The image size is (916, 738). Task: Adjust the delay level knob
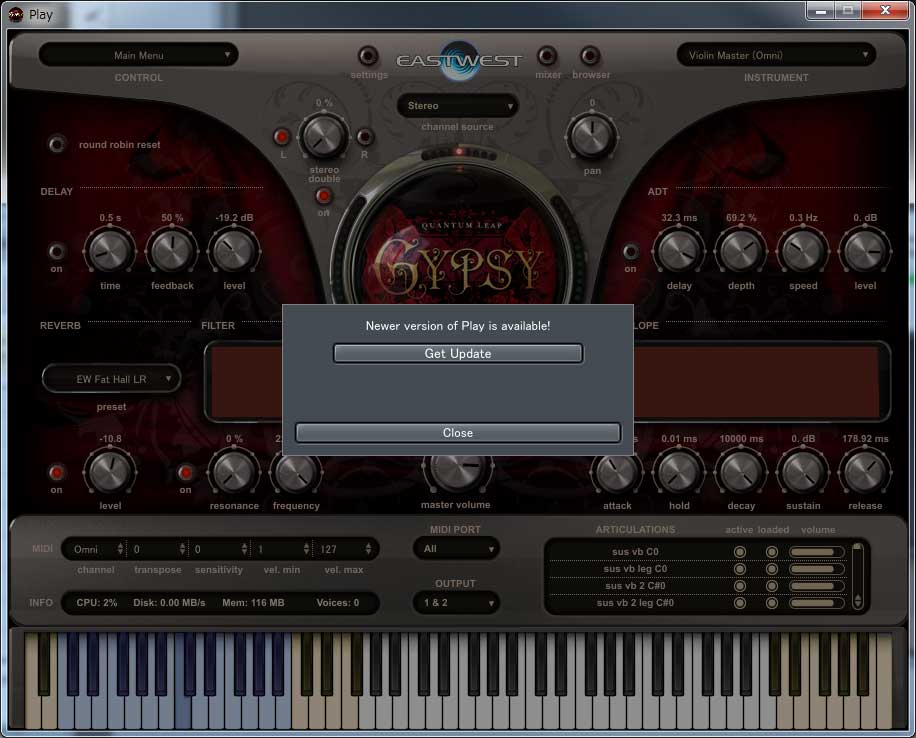(234, 251)
